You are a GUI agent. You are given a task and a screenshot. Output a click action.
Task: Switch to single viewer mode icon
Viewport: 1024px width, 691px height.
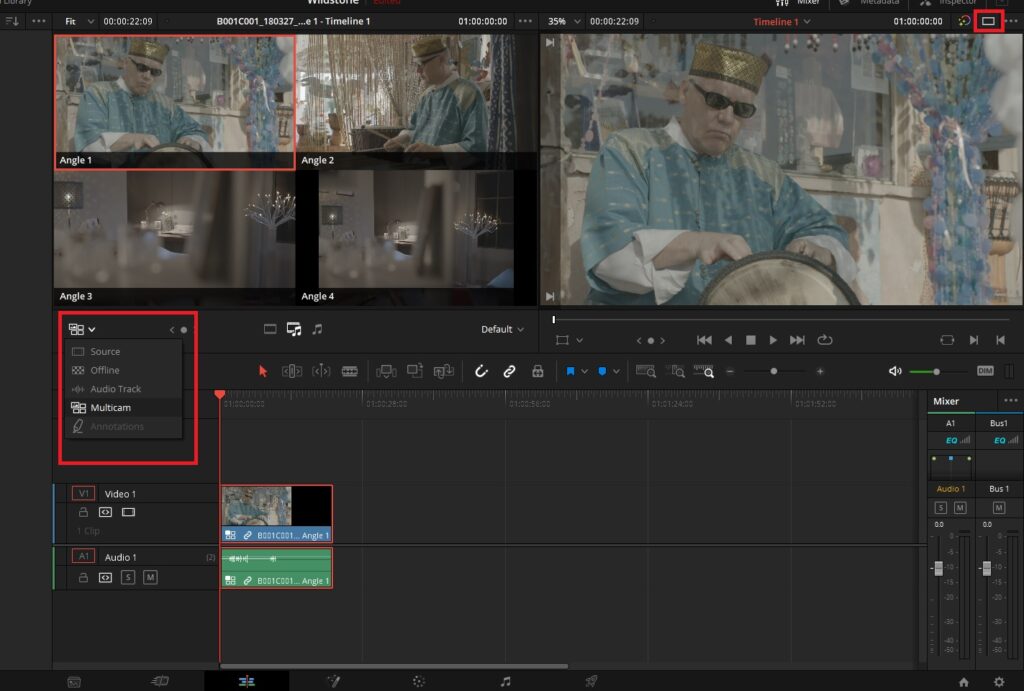click(988, 21)
